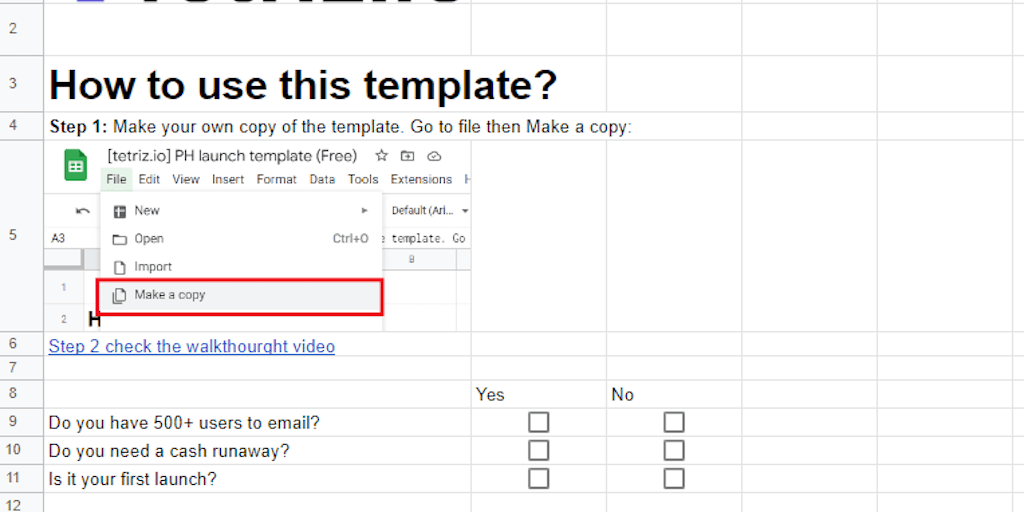1024x512 pixels.
Task: Select the row 3 header
Action: click(13, 84)
